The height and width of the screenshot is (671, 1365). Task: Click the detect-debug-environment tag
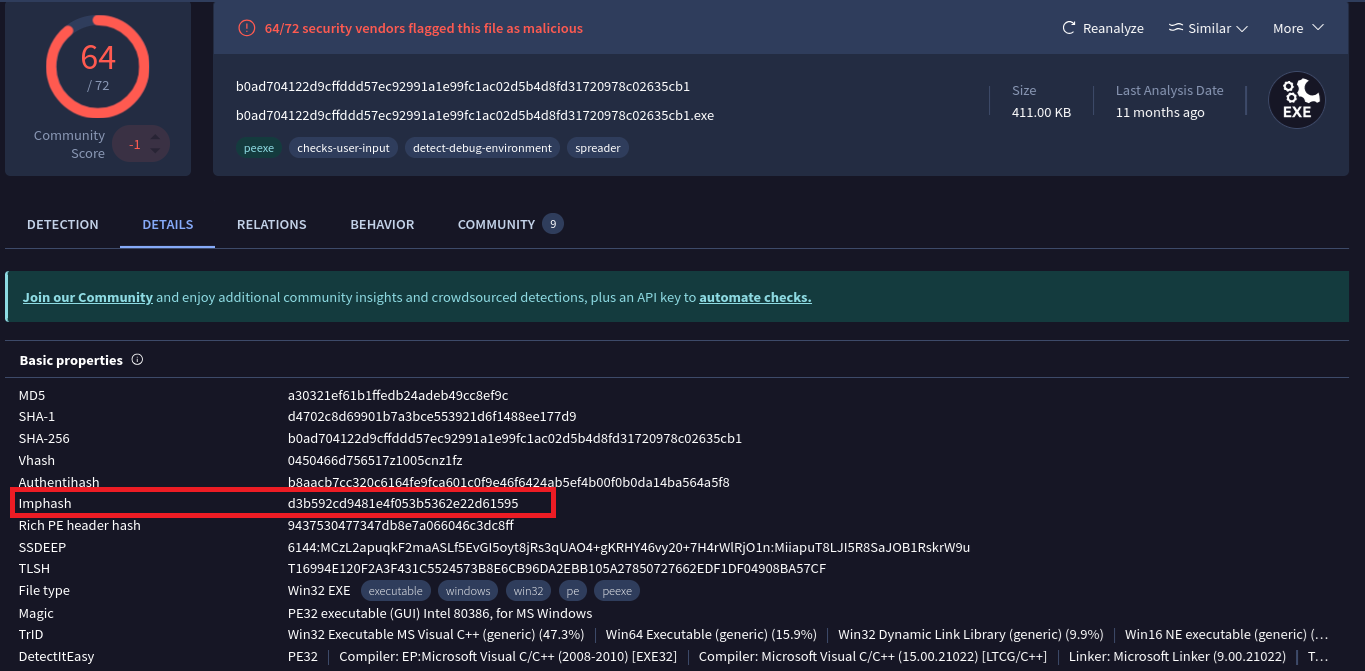(x=482, y=148)
